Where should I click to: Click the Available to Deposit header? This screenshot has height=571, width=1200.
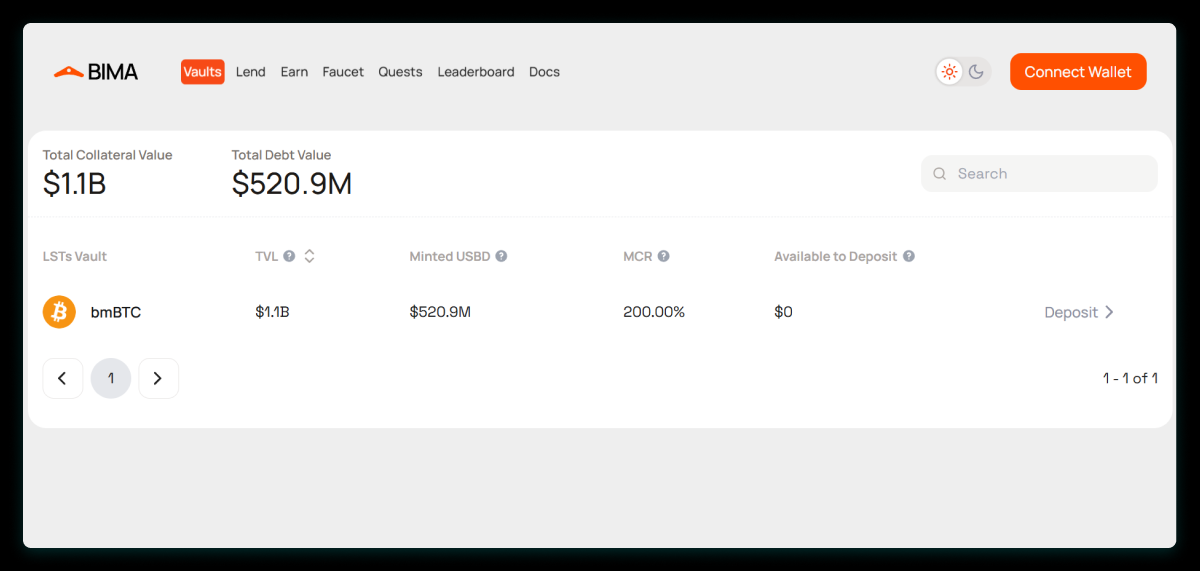click(836, 256)
